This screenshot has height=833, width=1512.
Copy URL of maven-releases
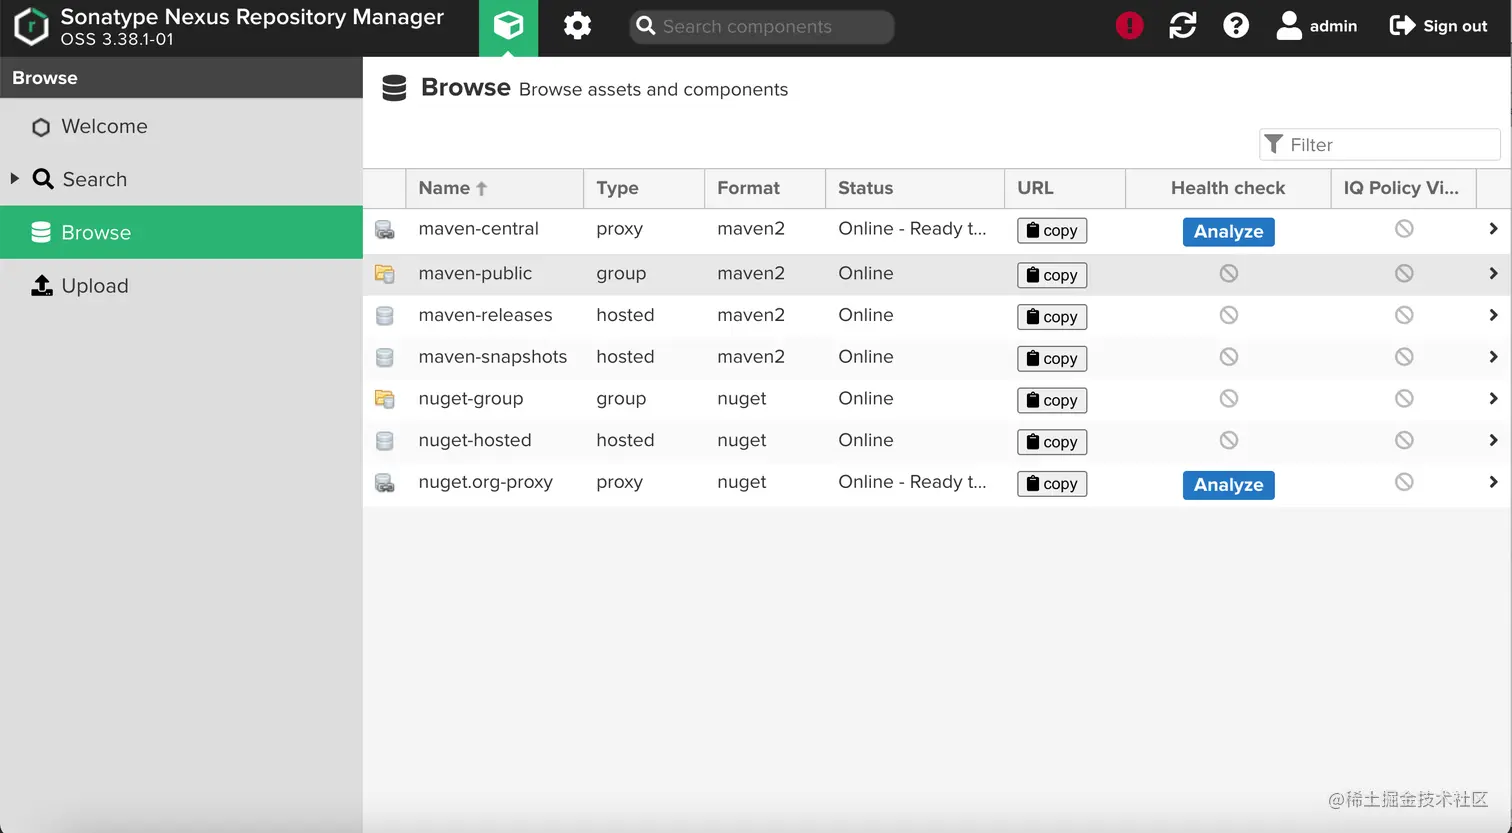point(1052,317)
